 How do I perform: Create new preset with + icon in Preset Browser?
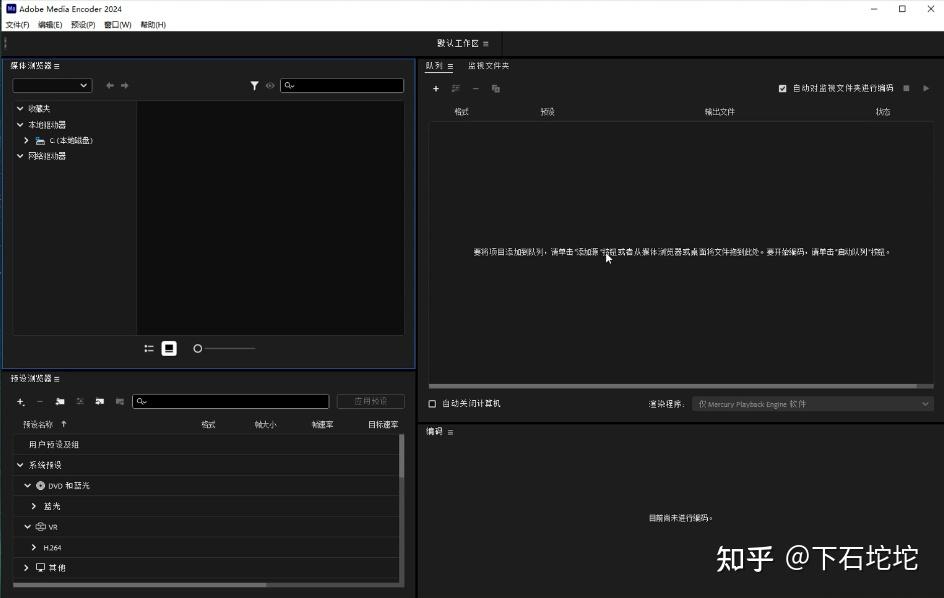(19, 401)
